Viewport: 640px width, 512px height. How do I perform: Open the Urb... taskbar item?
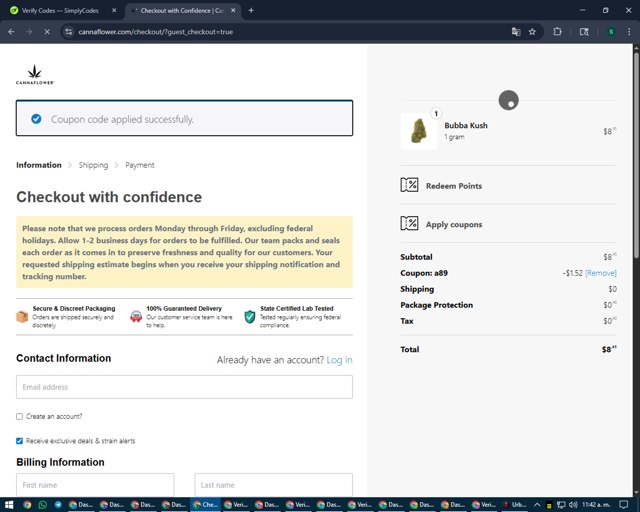coord(513,505)
